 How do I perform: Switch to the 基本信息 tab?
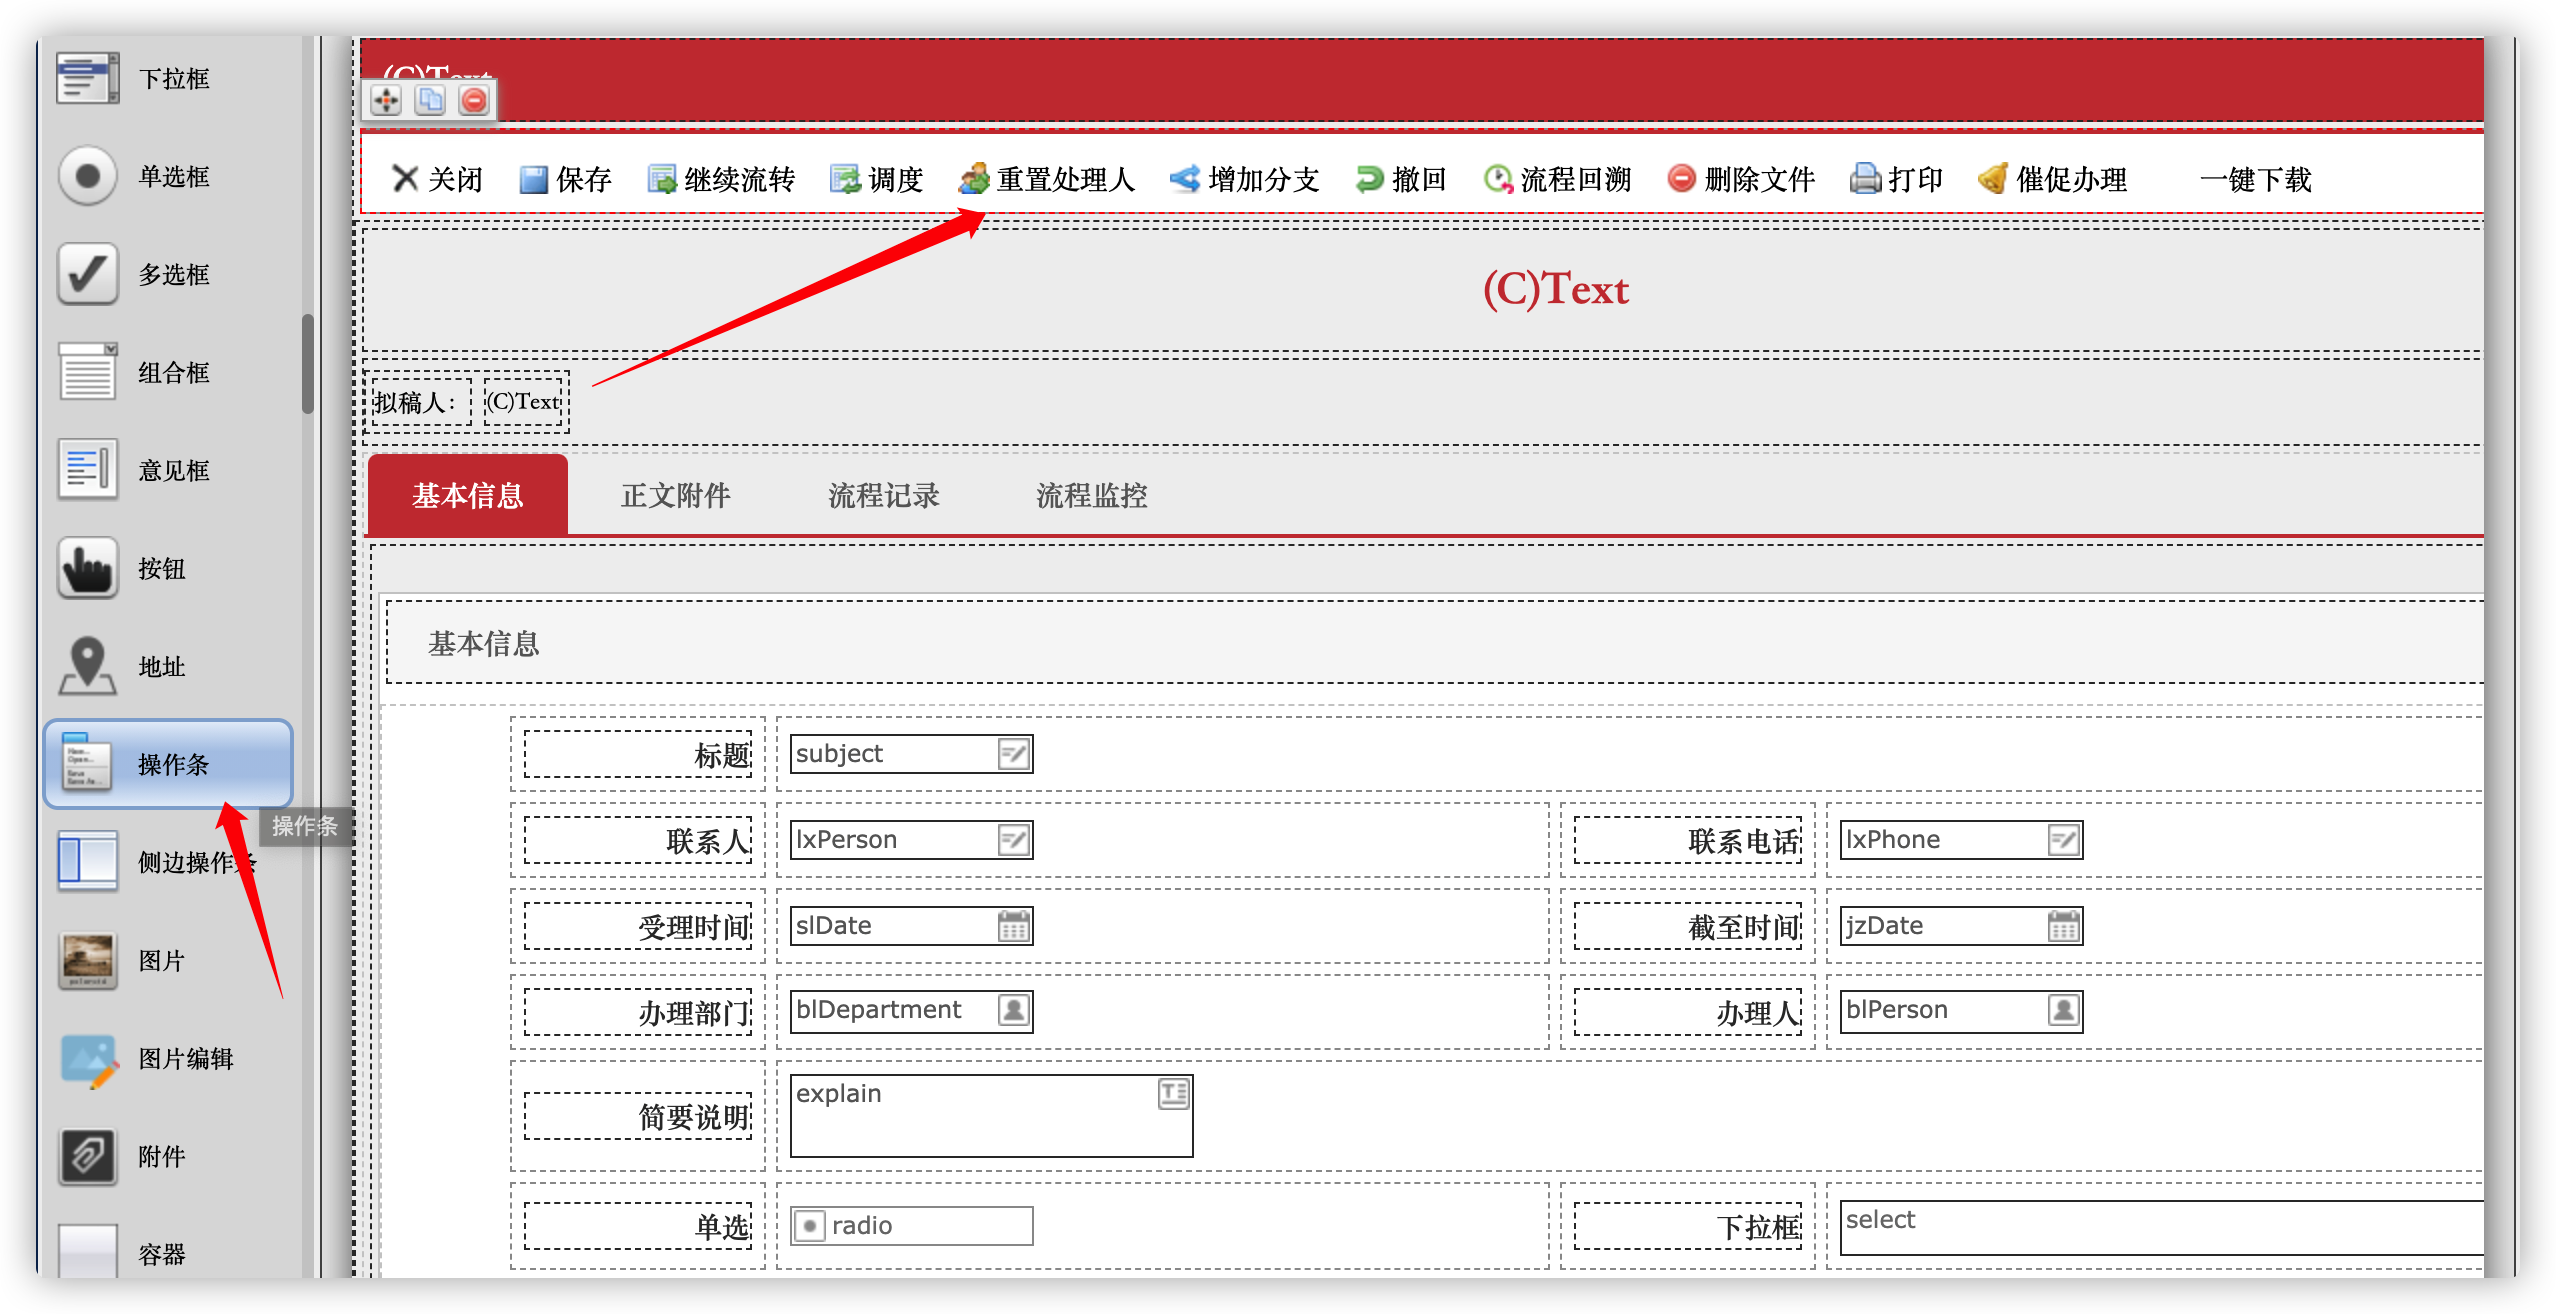coord(468,495)
